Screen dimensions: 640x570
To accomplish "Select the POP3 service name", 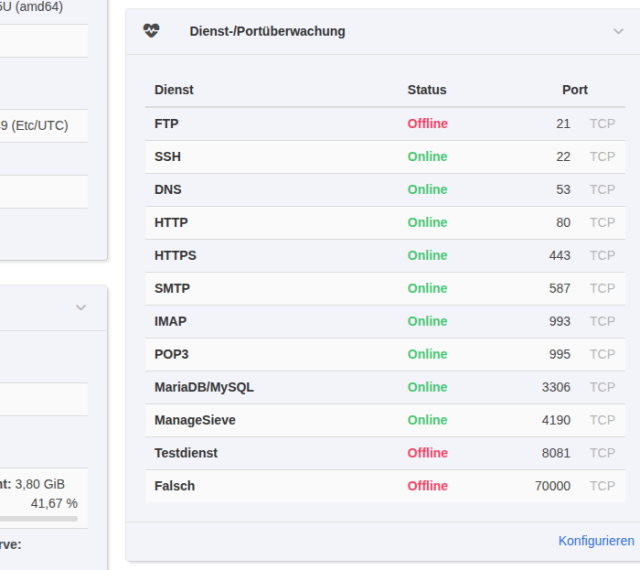I will [x=171, y=354].
